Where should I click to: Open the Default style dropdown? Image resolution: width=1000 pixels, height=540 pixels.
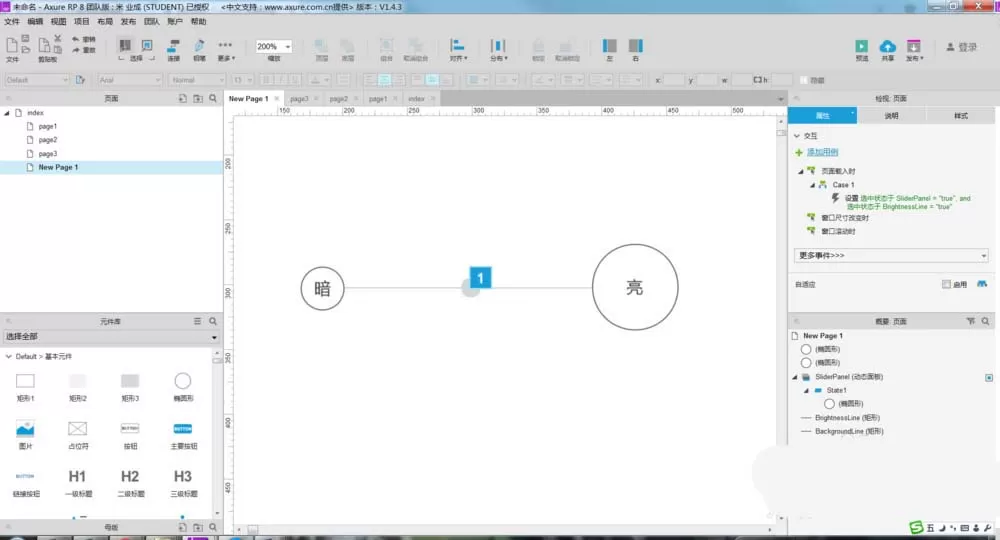(x=36, y=80)
